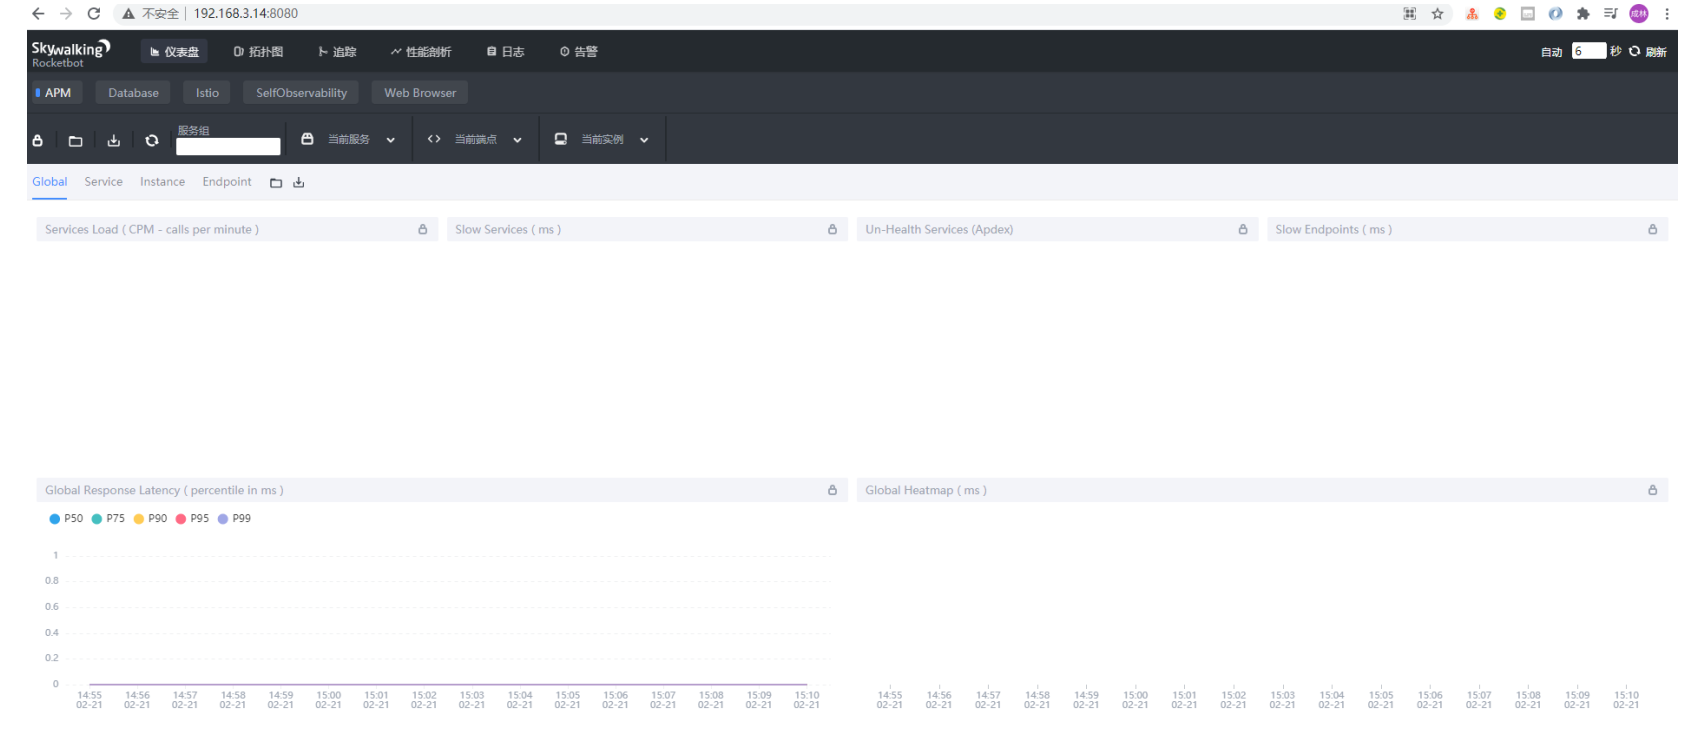Click the address bar URL 192.168.3.14:8080
This screenshot has height=729, width=1704.
[246, 14]
